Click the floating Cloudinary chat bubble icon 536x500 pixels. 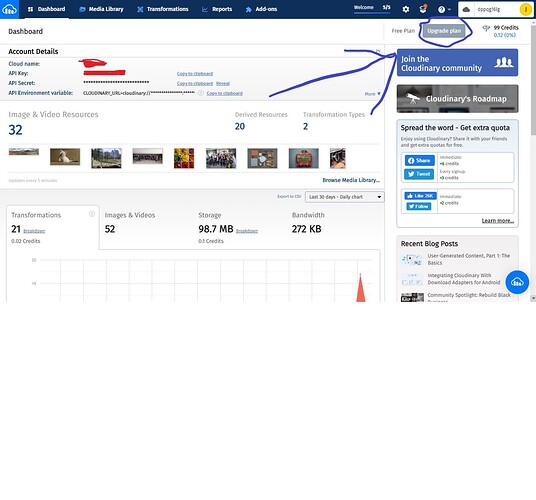517,282
